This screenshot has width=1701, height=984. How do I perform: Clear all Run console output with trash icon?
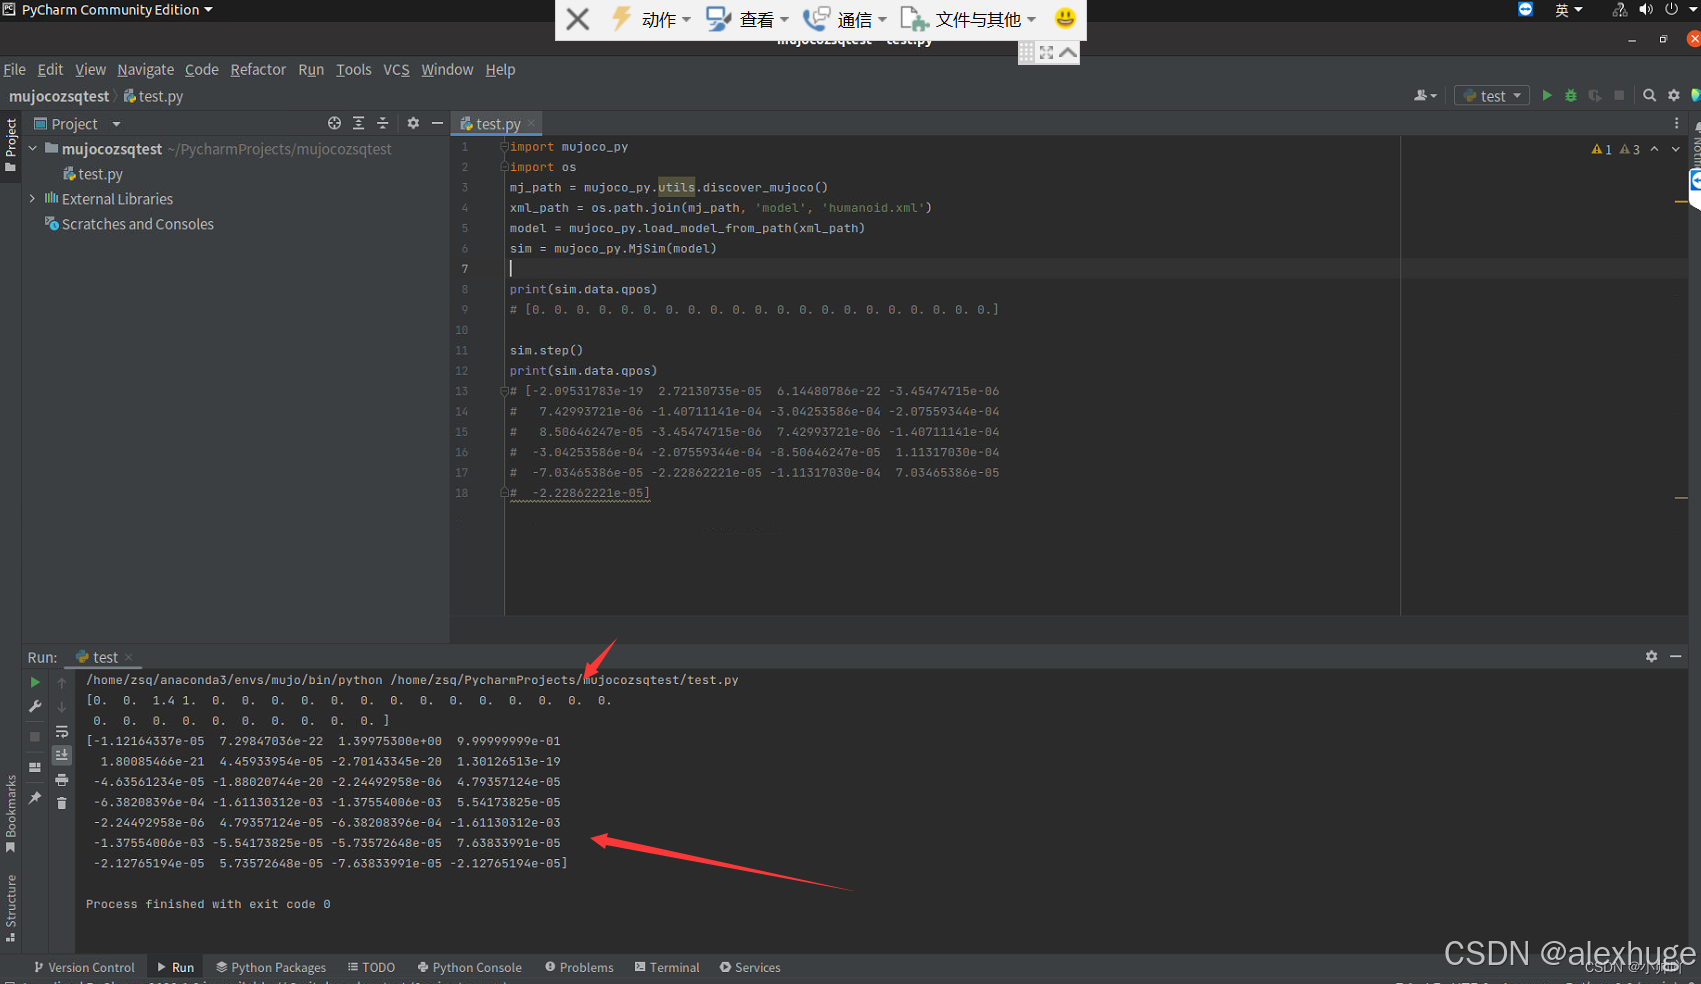[x=62, y=803]
